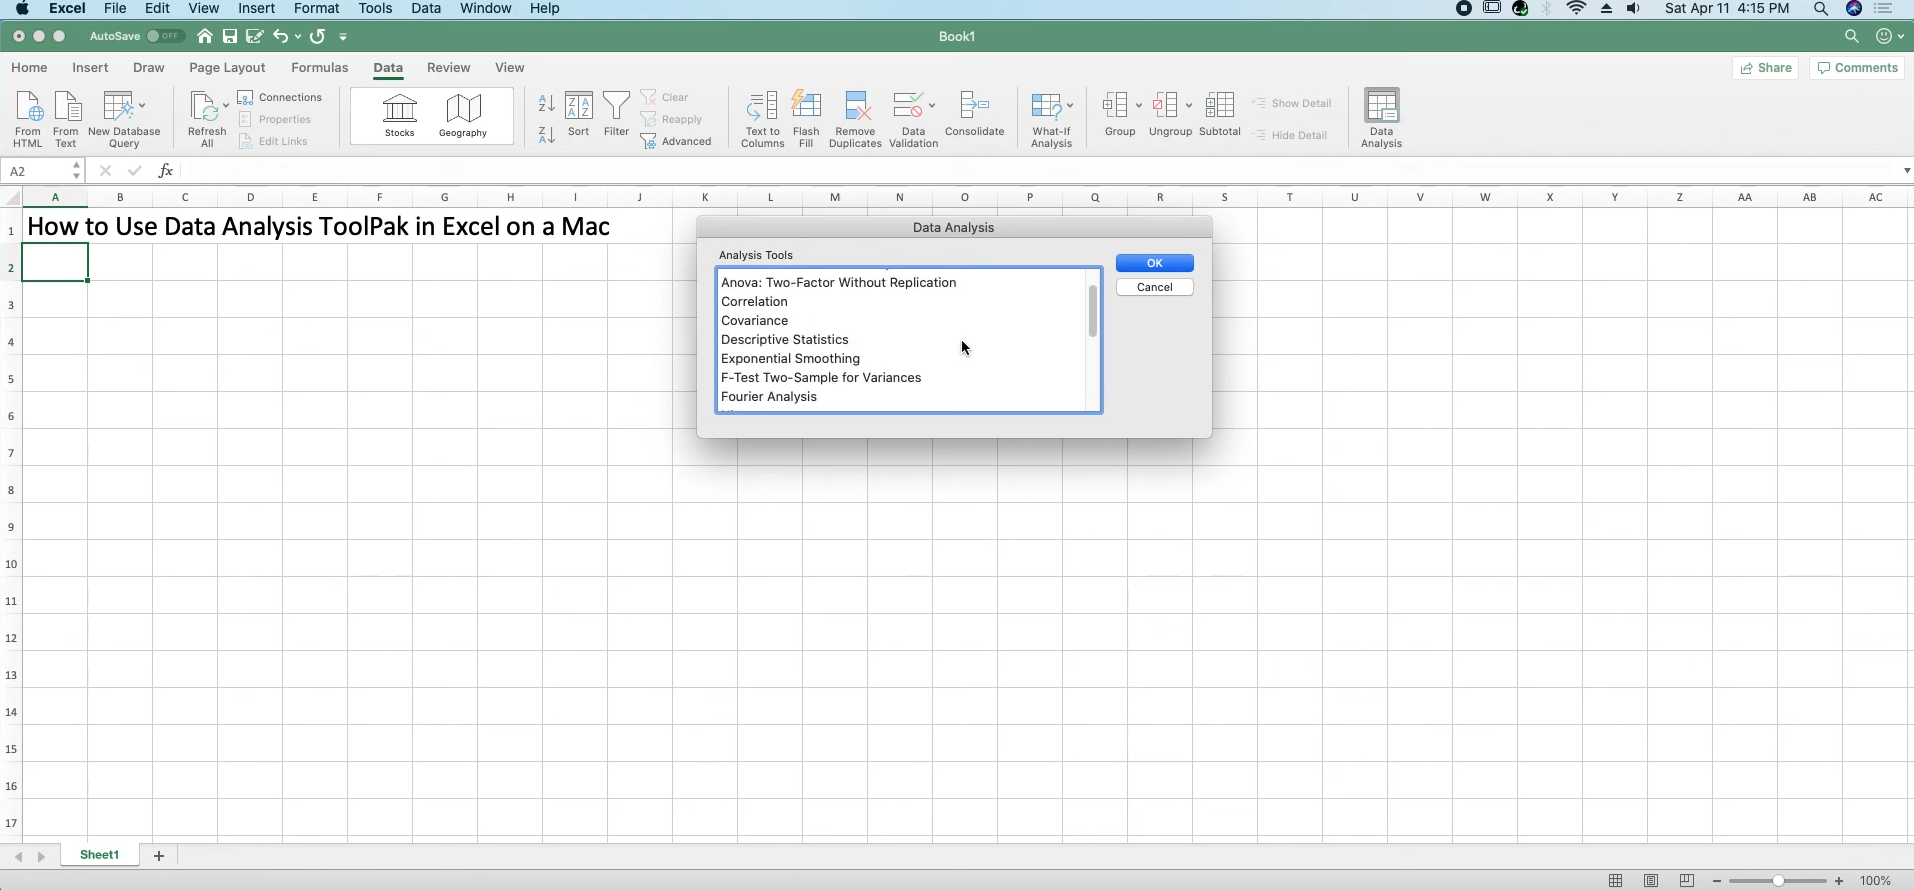The width and height of the screenshot is (1914, 890).
Task: Undo the last action
Action: pyautogui.click(x=281, y=36)
